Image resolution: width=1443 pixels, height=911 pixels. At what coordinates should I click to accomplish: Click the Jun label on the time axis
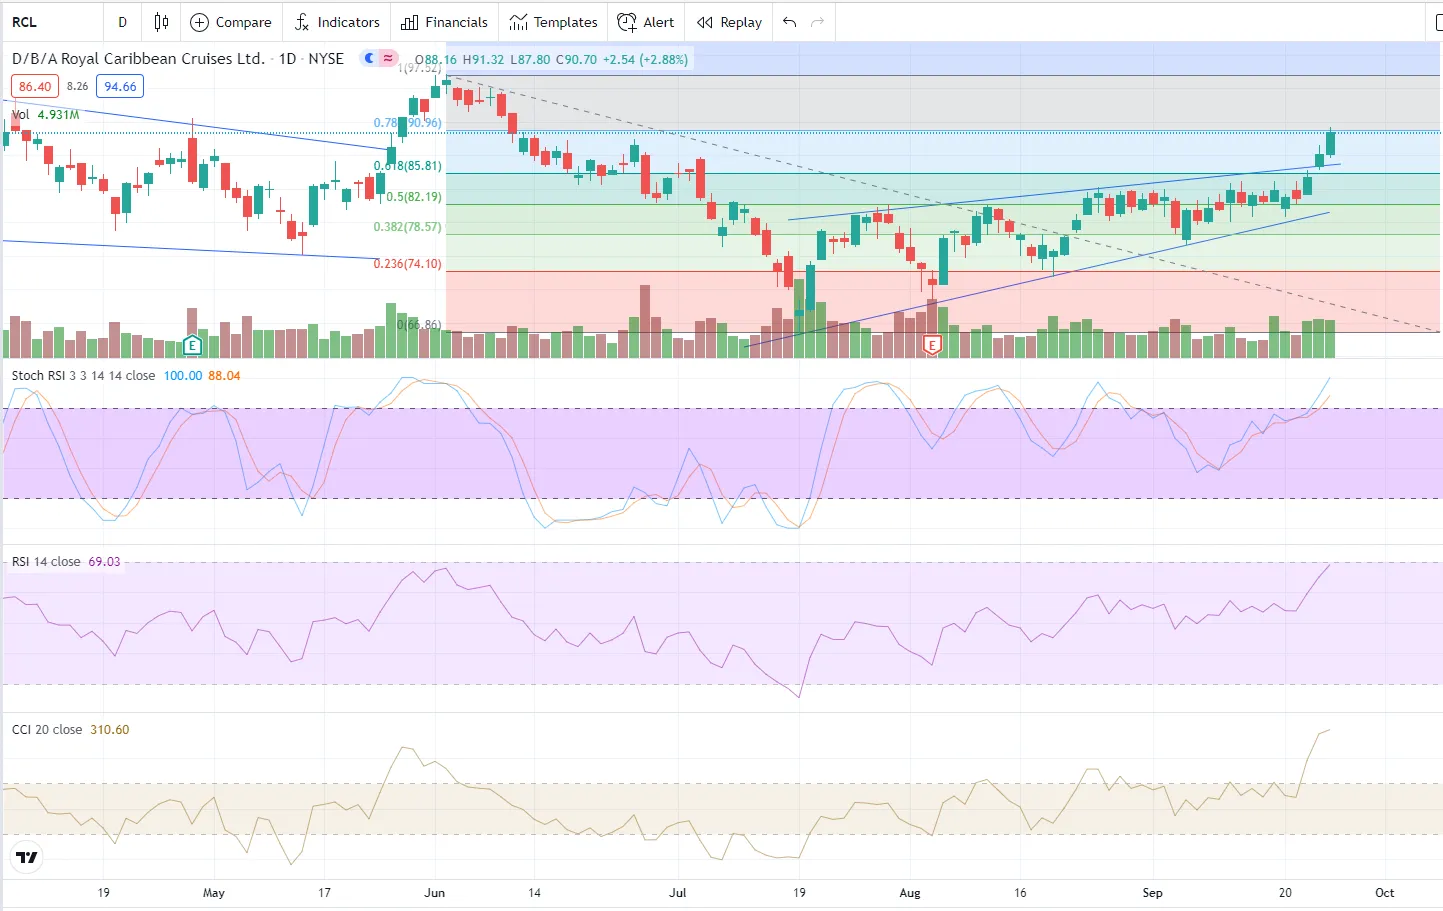pyautogui.click(x=435, y=893)
